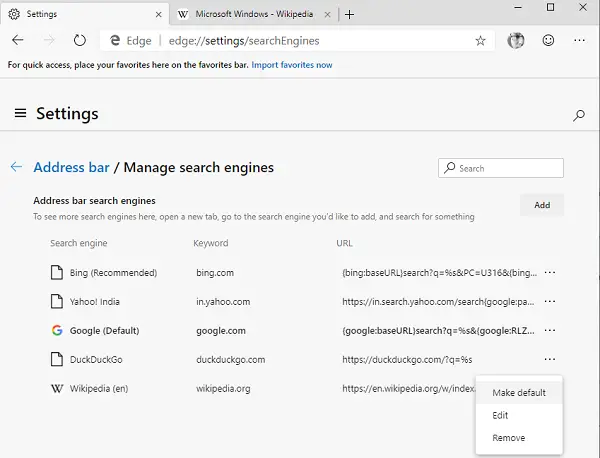The height and width of the screenshot is (458, 600).
Task: Click the in.search.yahoo.com URL
Action: pos(438,302)
